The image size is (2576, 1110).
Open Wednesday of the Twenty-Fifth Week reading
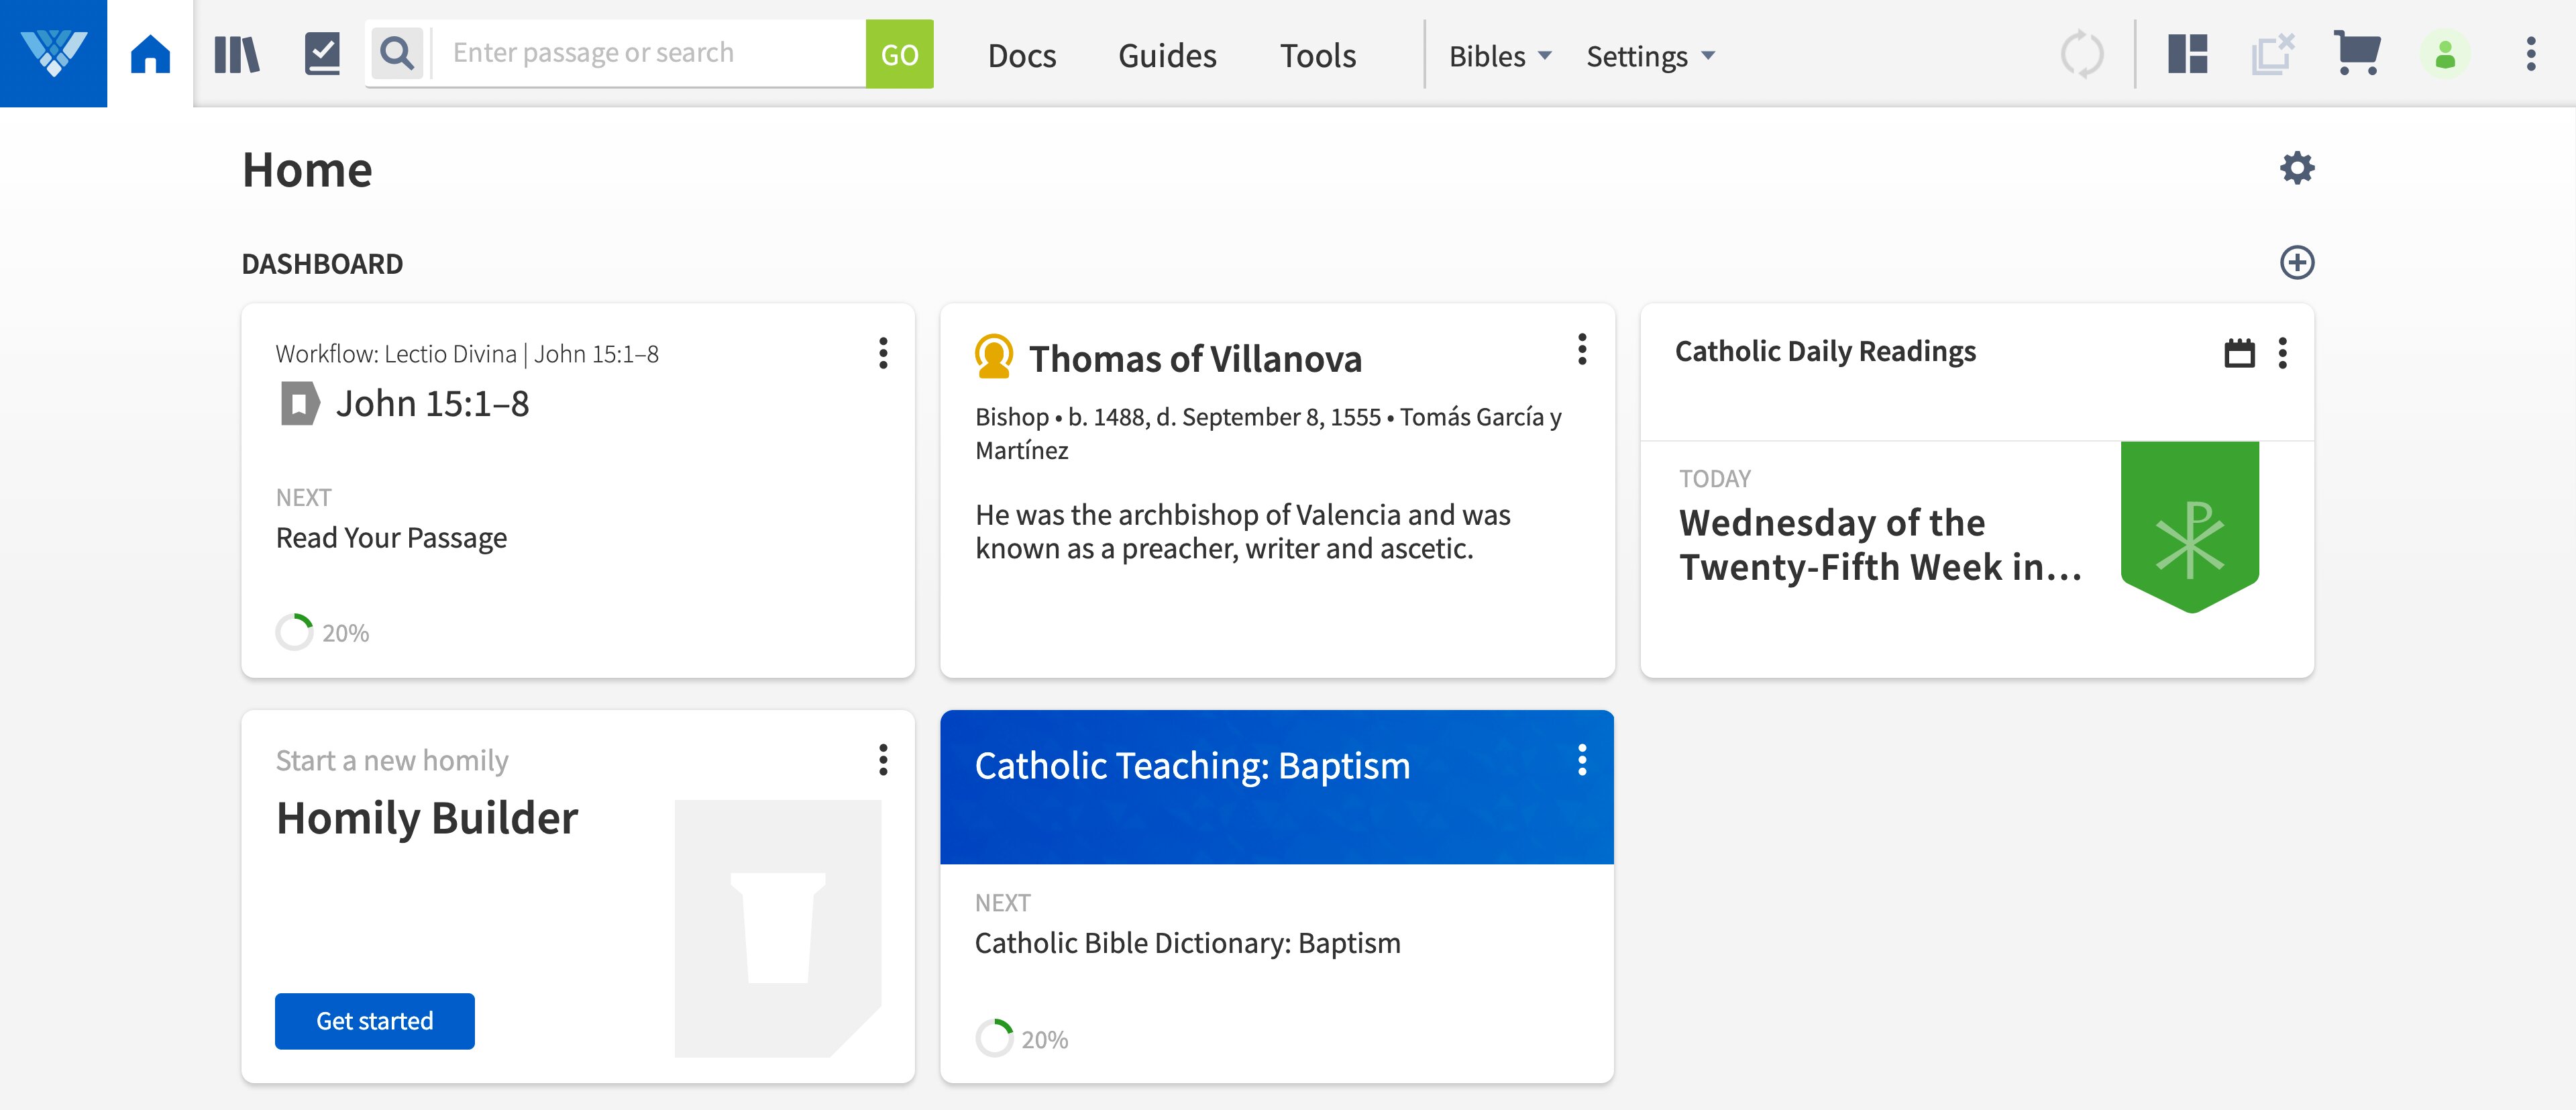coord(1880,545)
